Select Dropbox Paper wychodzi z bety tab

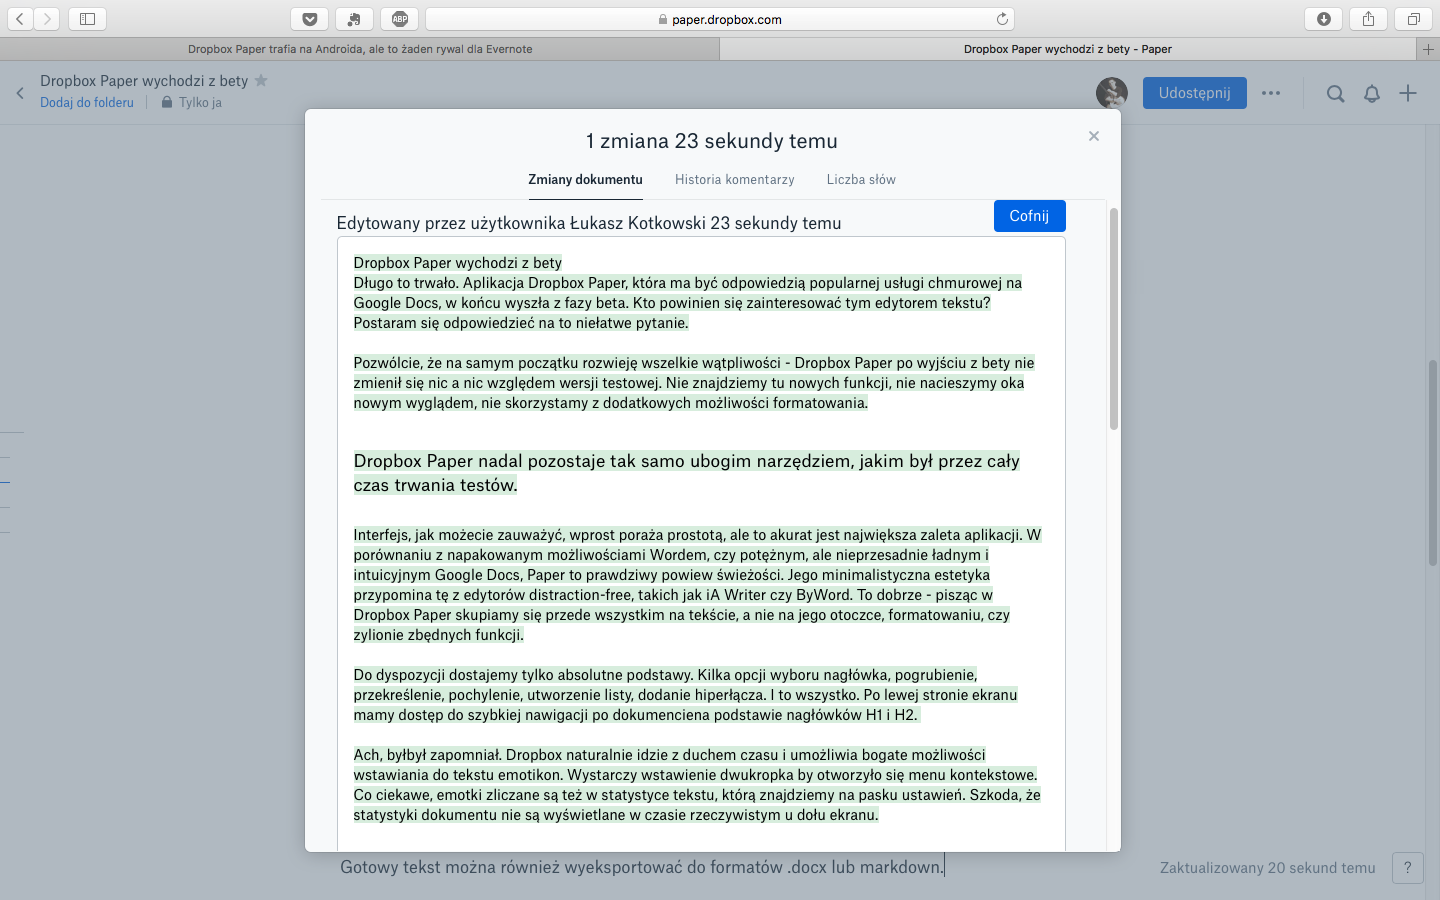click(1068, 49)
